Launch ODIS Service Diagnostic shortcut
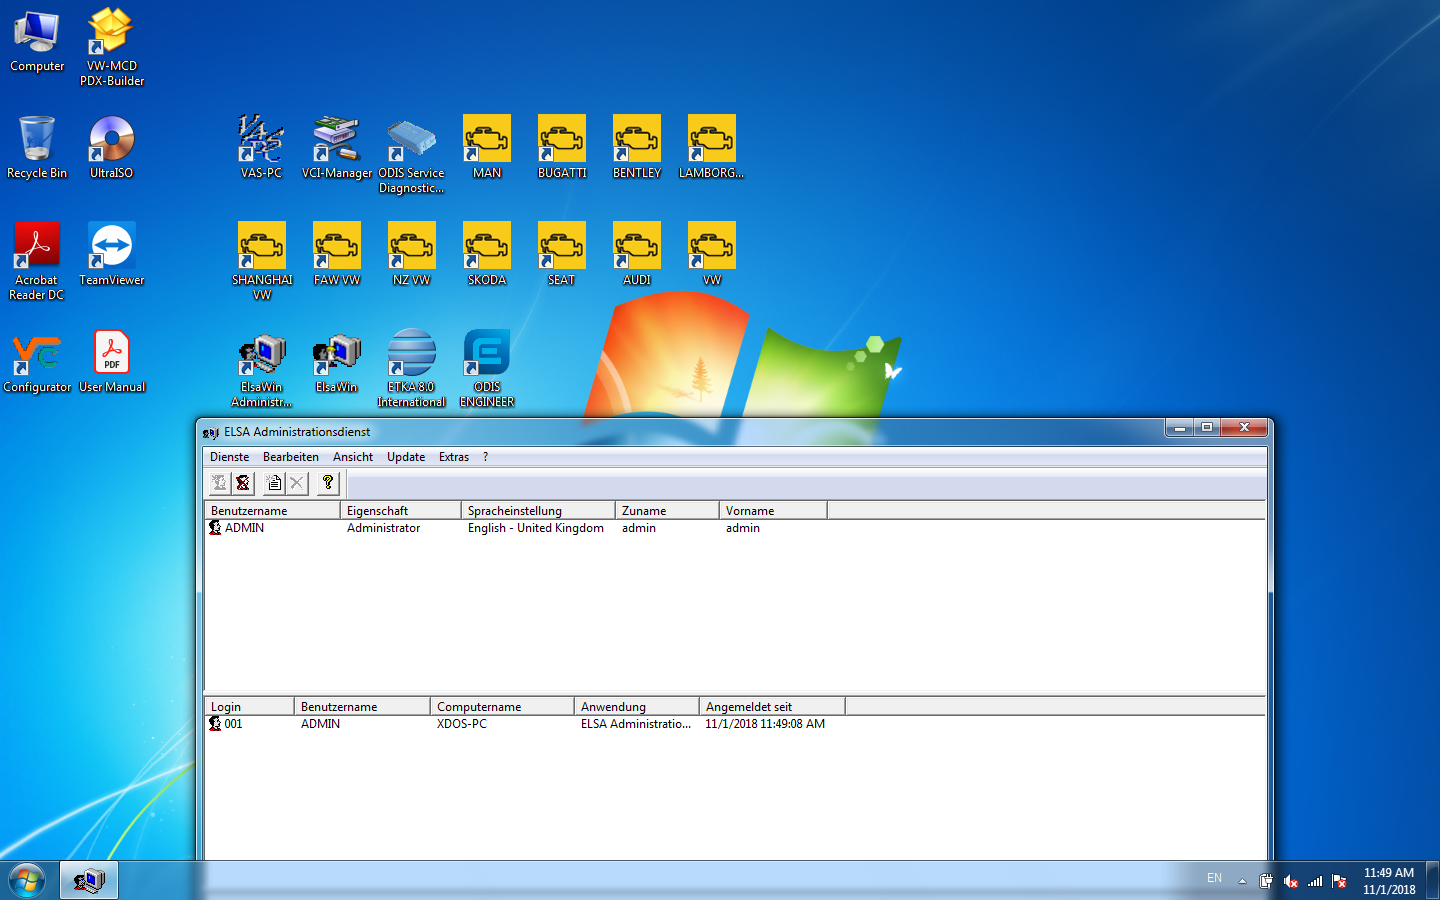Viewport: 1440px width, 900px height. [412, 154]
